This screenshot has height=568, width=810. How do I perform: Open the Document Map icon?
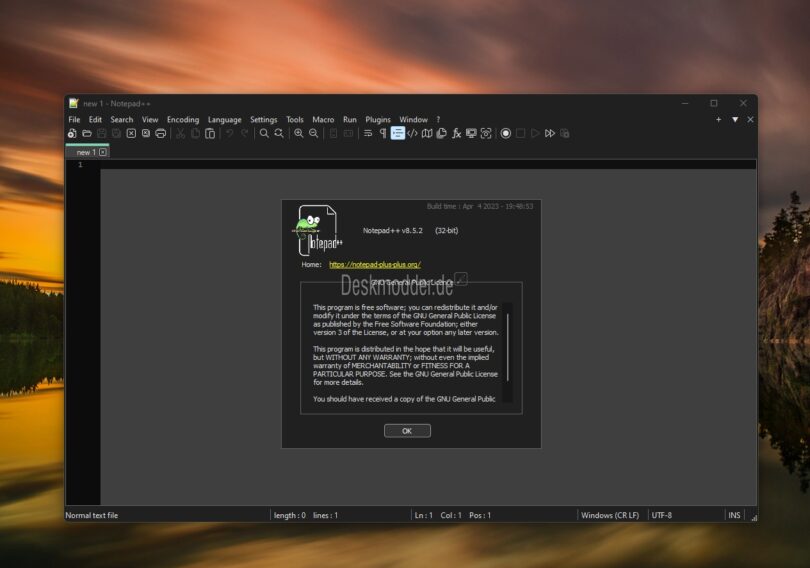coord(427,133)
